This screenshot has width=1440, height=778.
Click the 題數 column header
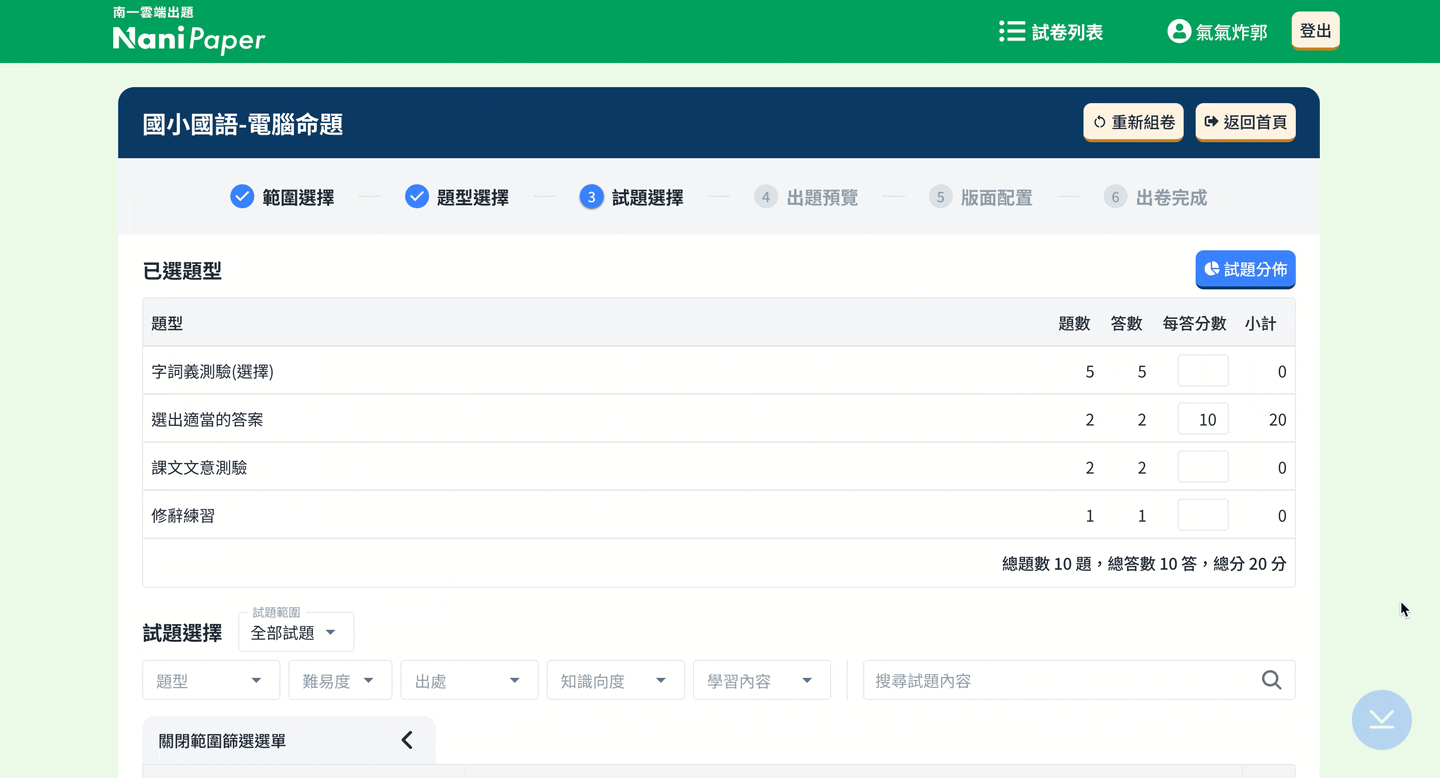click(1074, 323)
